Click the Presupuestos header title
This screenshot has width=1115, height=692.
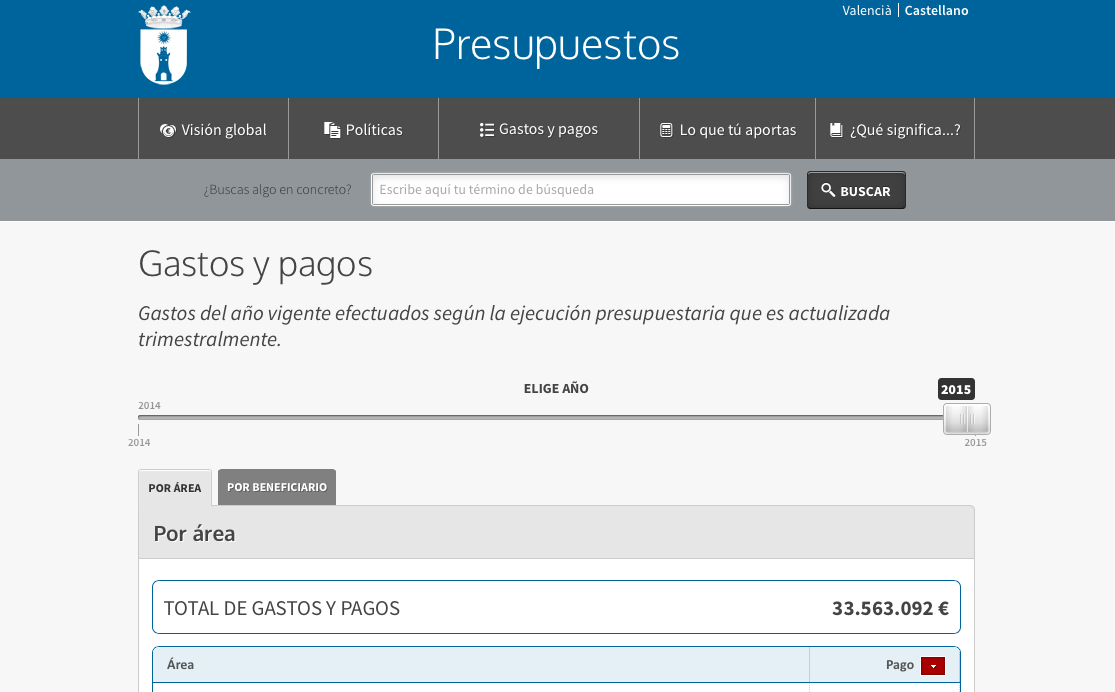556,45
